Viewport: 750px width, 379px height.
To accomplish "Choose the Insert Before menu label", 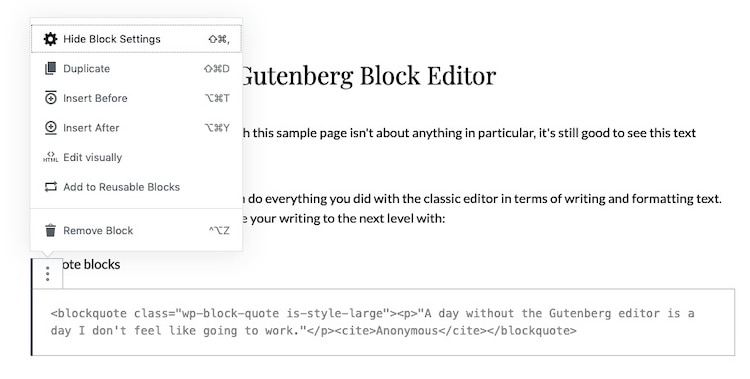I will click(x=95, y=98).
